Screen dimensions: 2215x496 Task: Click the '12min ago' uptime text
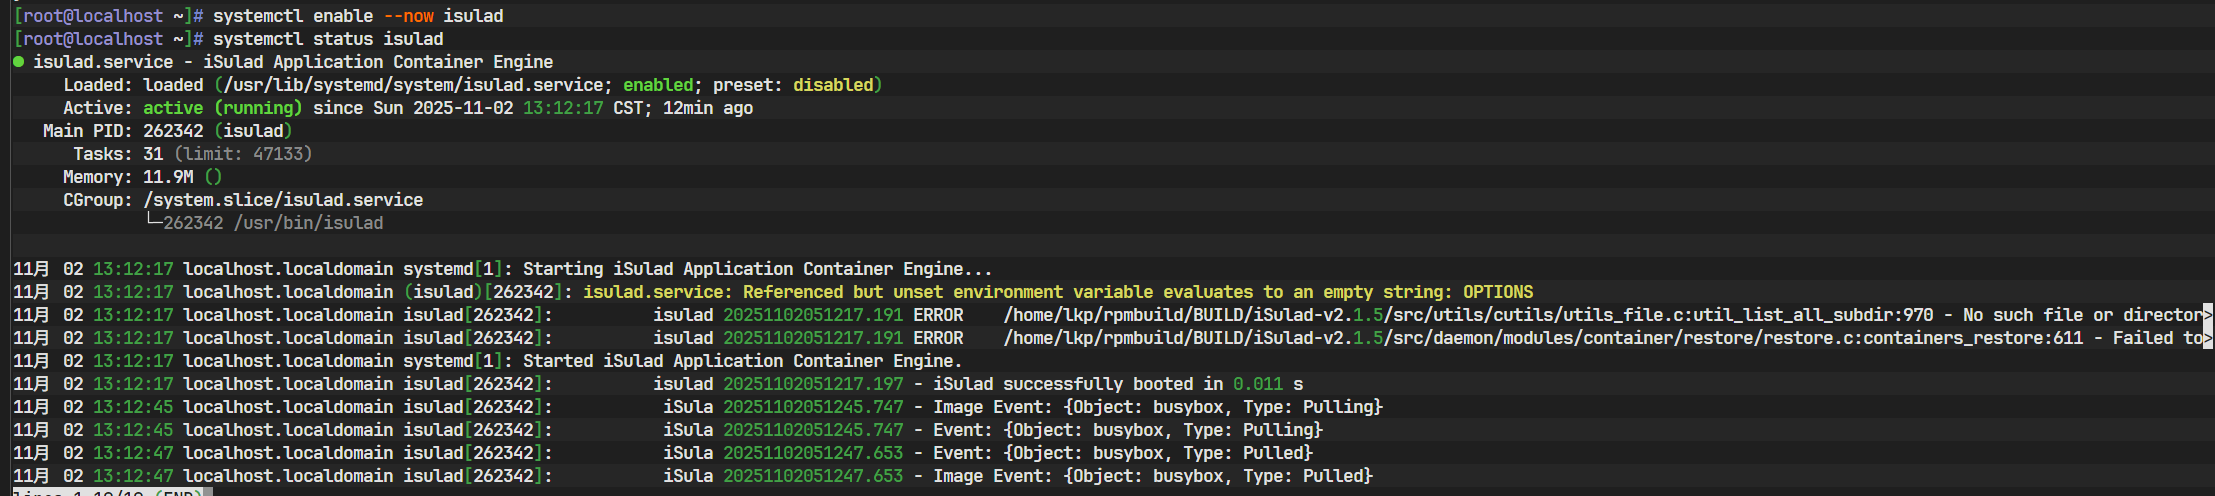[708, 108]
